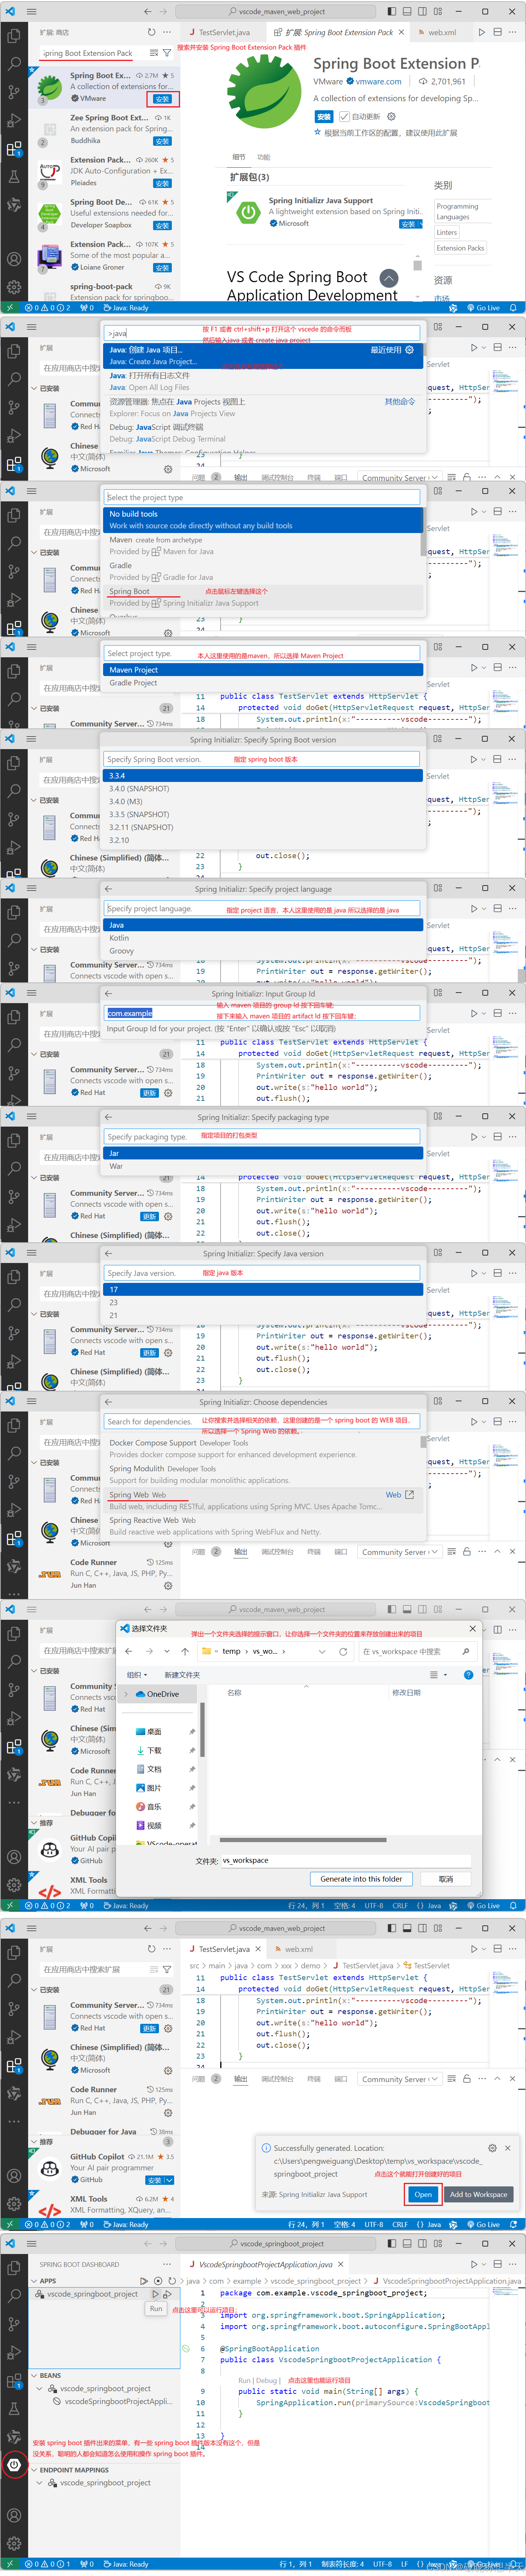Click the Linters category tag
The height and width of the screenshot is (2576, 526).
(447, 232)
